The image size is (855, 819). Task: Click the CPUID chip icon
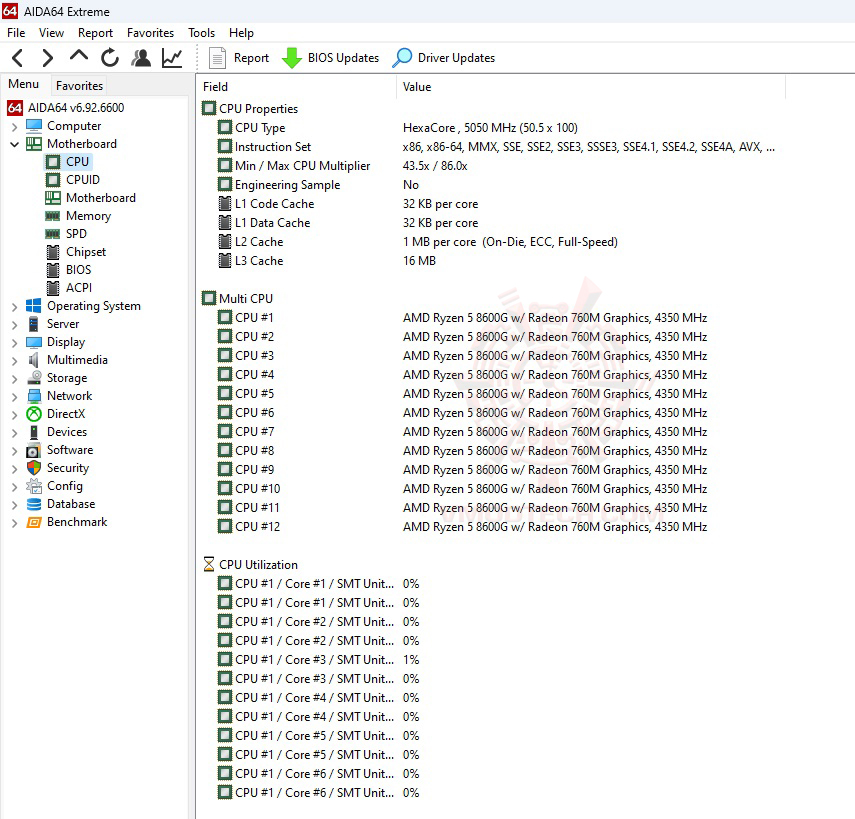click(x=53, y=180)
